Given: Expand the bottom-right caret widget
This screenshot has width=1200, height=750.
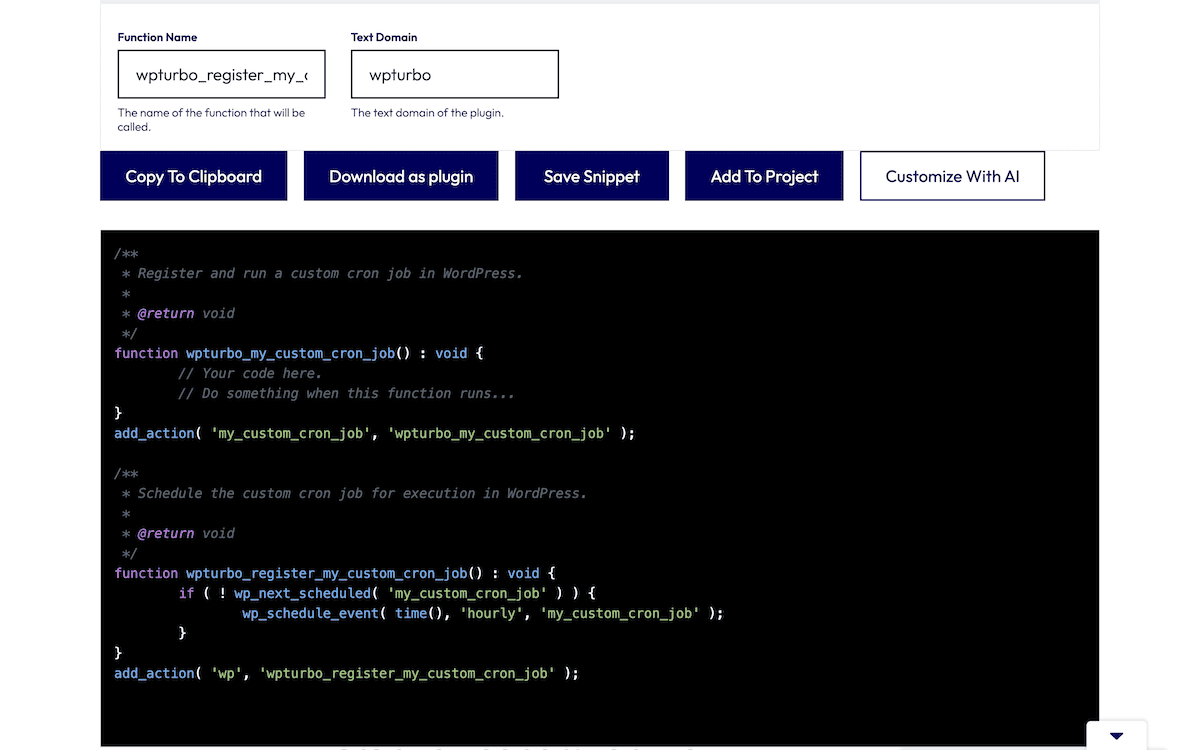Looking at the screenshot, I should (x=1116, y=736).
